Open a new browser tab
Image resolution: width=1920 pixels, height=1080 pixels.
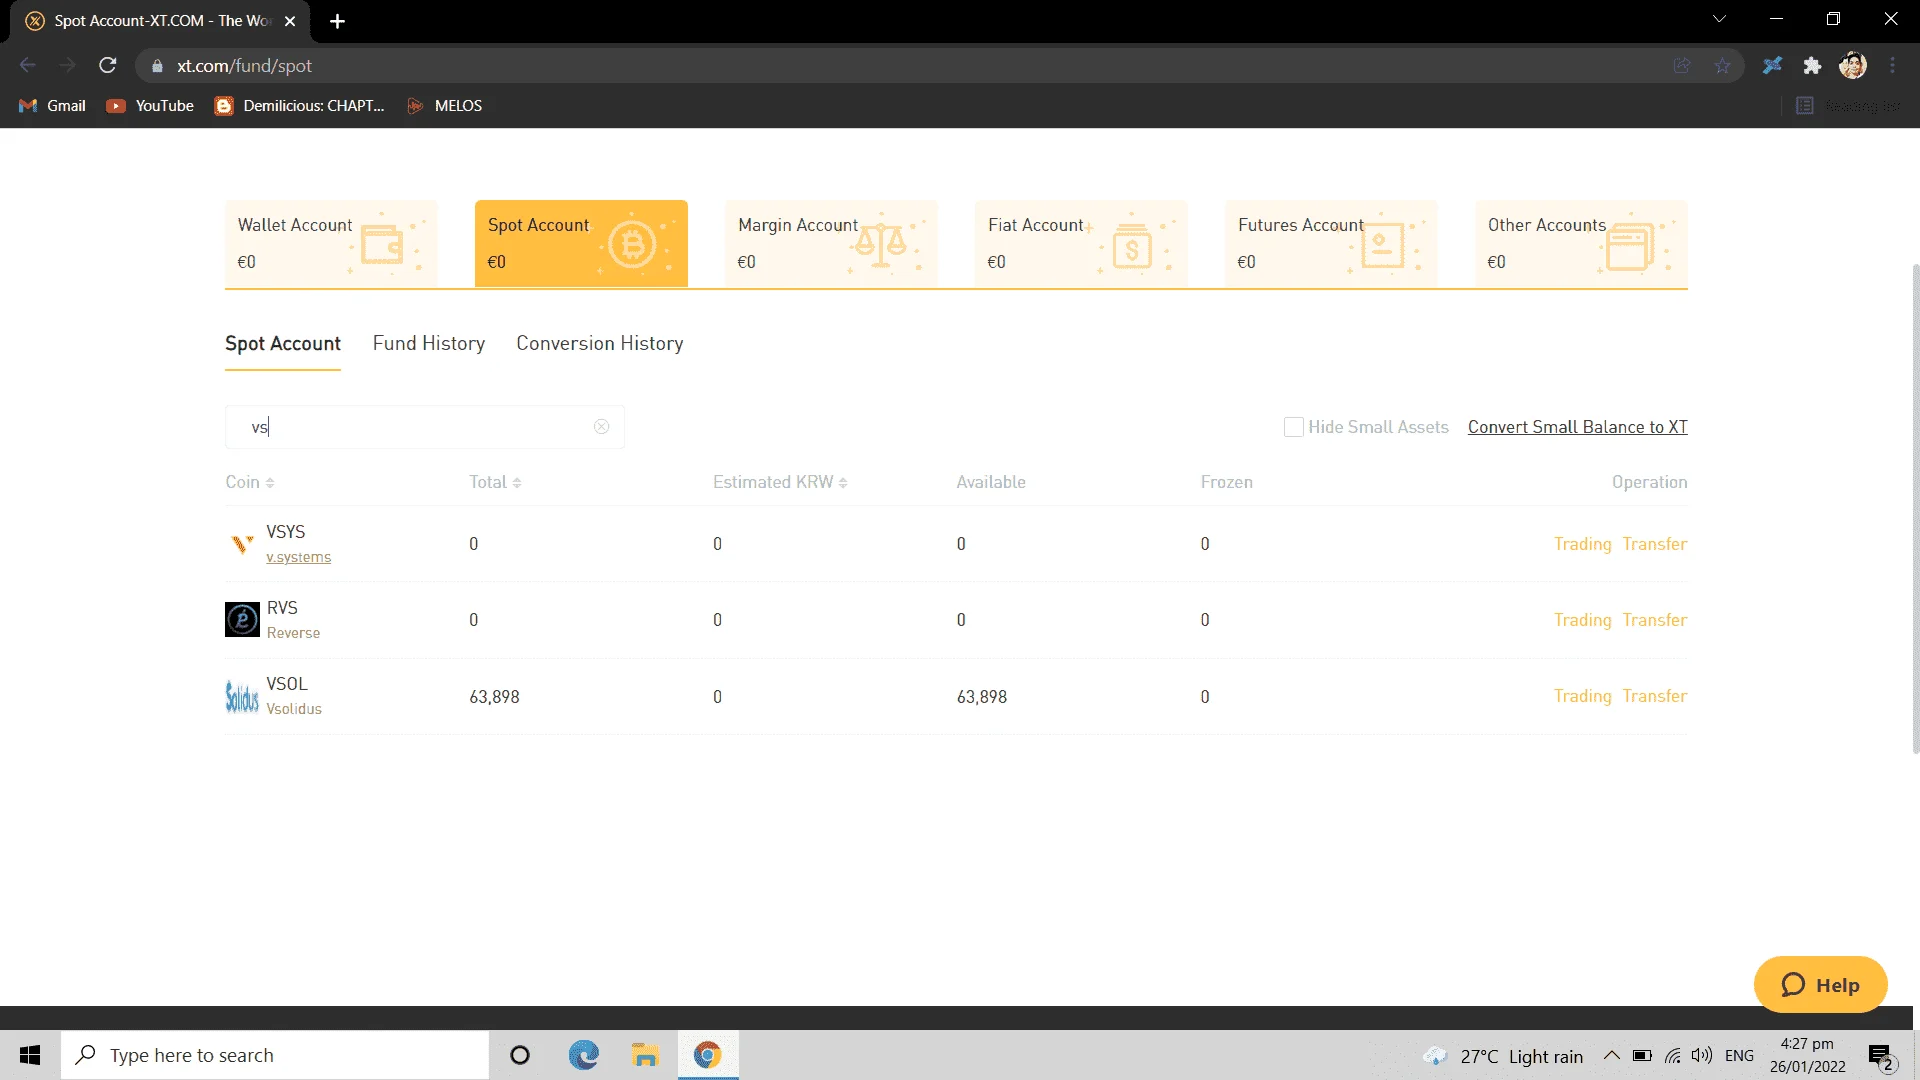click(x=338, y=21)
